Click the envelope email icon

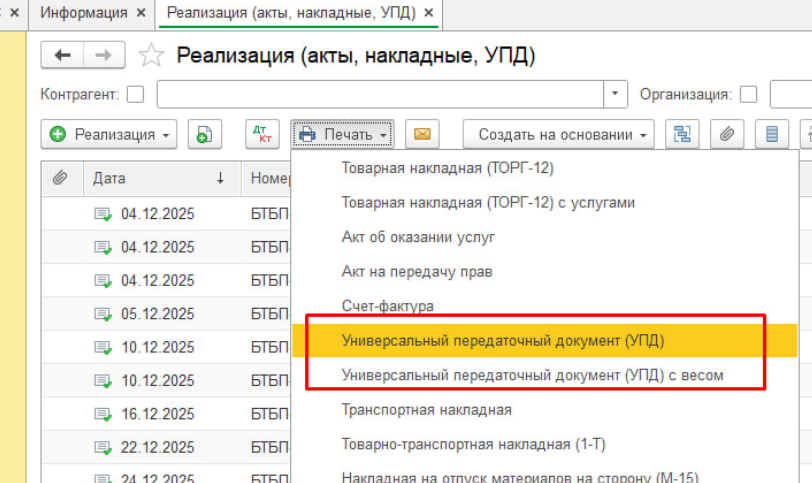click(422, 134)
